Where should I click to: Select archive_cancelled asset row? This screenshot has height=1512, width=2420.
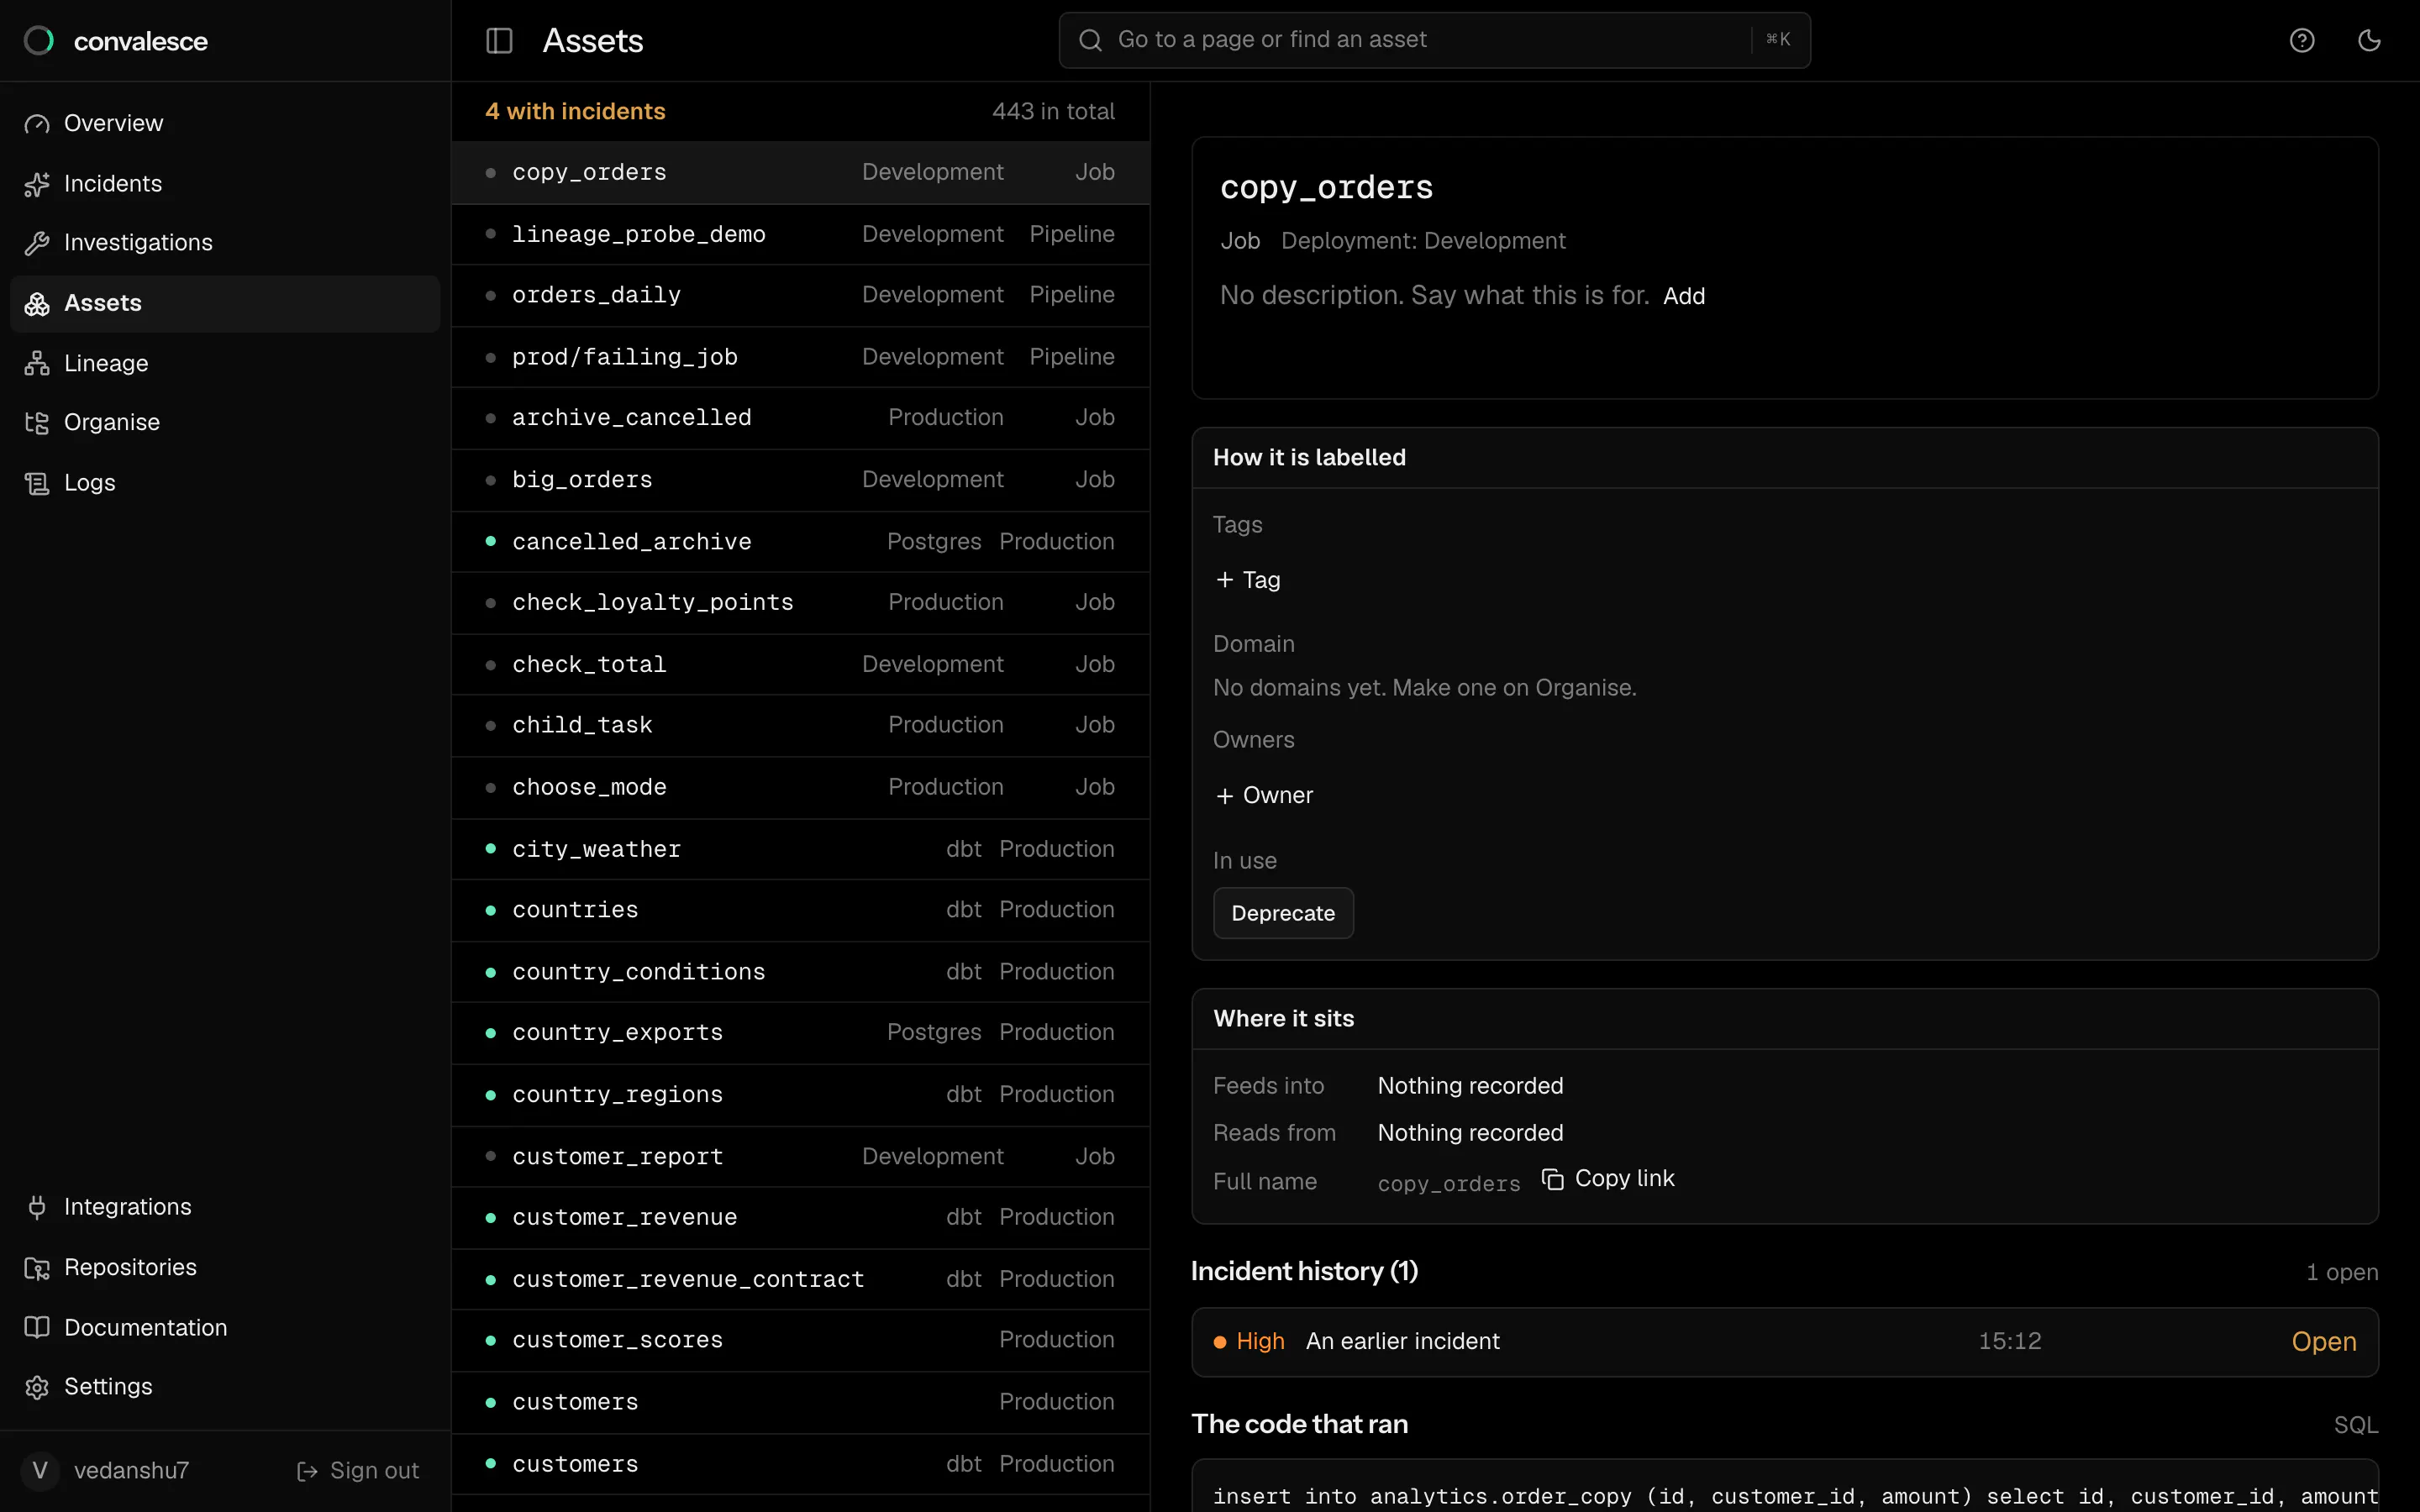800,418
